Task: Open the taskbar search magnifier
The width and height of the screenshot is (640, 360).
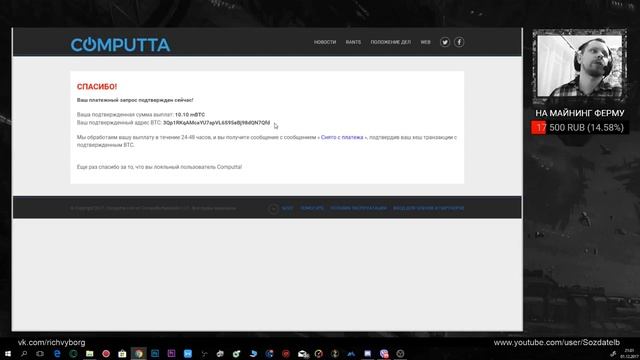Action: click(24, 353)
